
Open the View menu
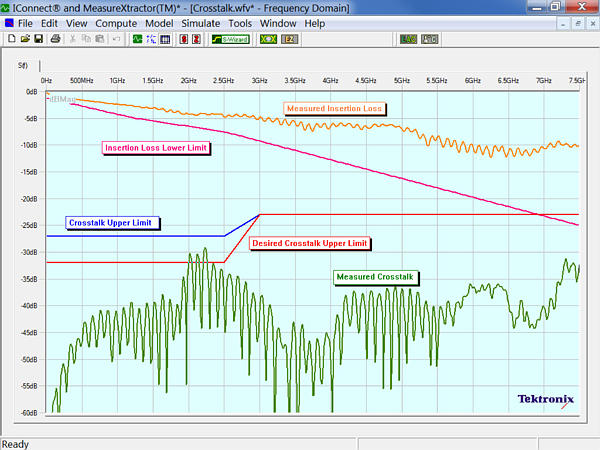pos(77,23)
